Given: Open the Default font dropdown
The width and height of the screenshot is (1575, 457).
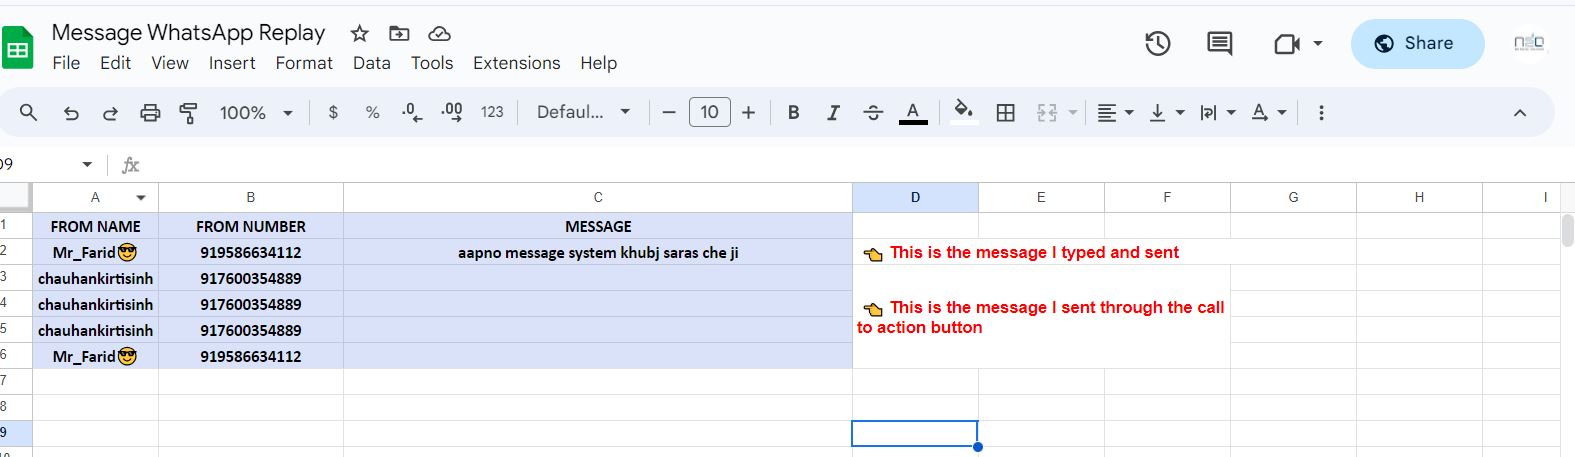Looking at the screenshot, I should [x=583, y=112].
